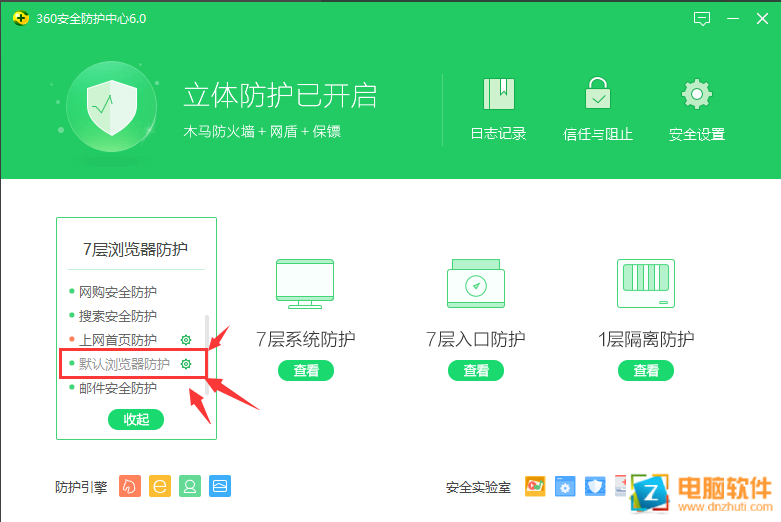Click 查看 under 1层隔离防护
781x522 pixels.
click(646, 370)
